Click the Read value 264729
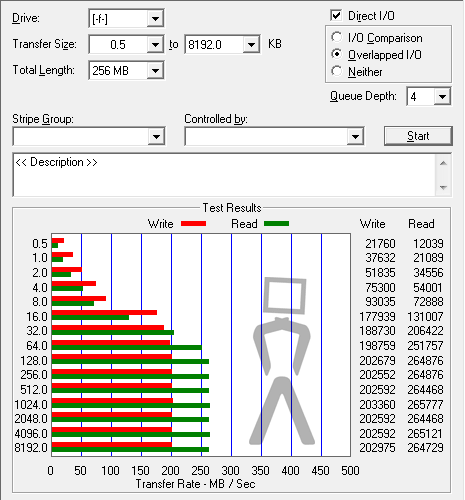This screenshot has height=500, width=465. coord(425,448)
